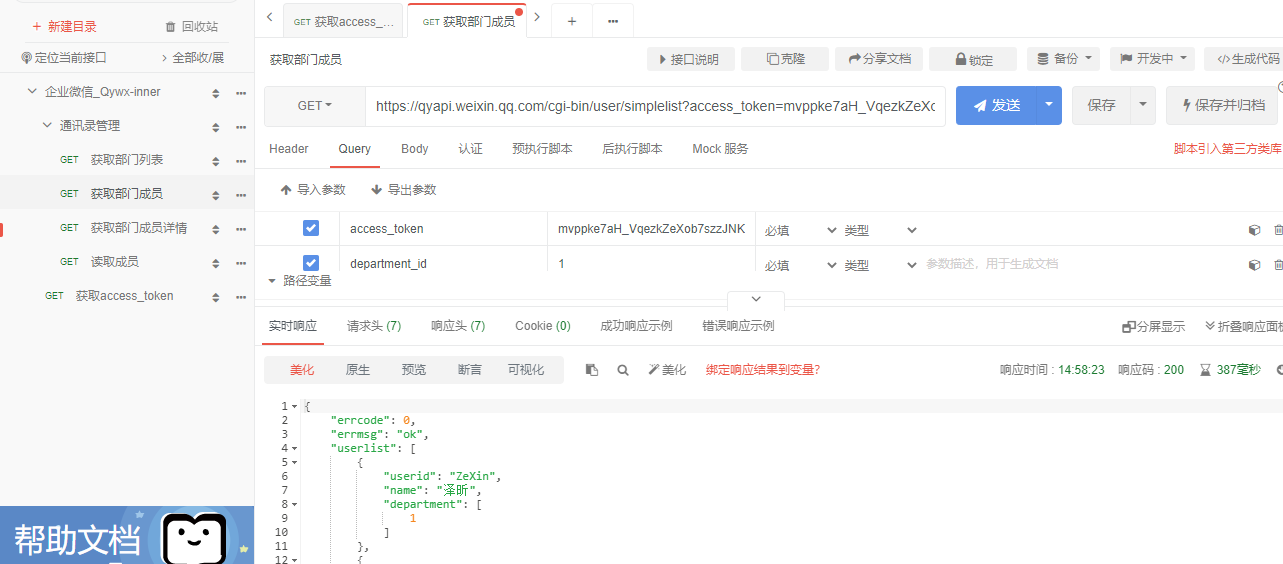Click 保存并归档 button

coord(1222,105)
